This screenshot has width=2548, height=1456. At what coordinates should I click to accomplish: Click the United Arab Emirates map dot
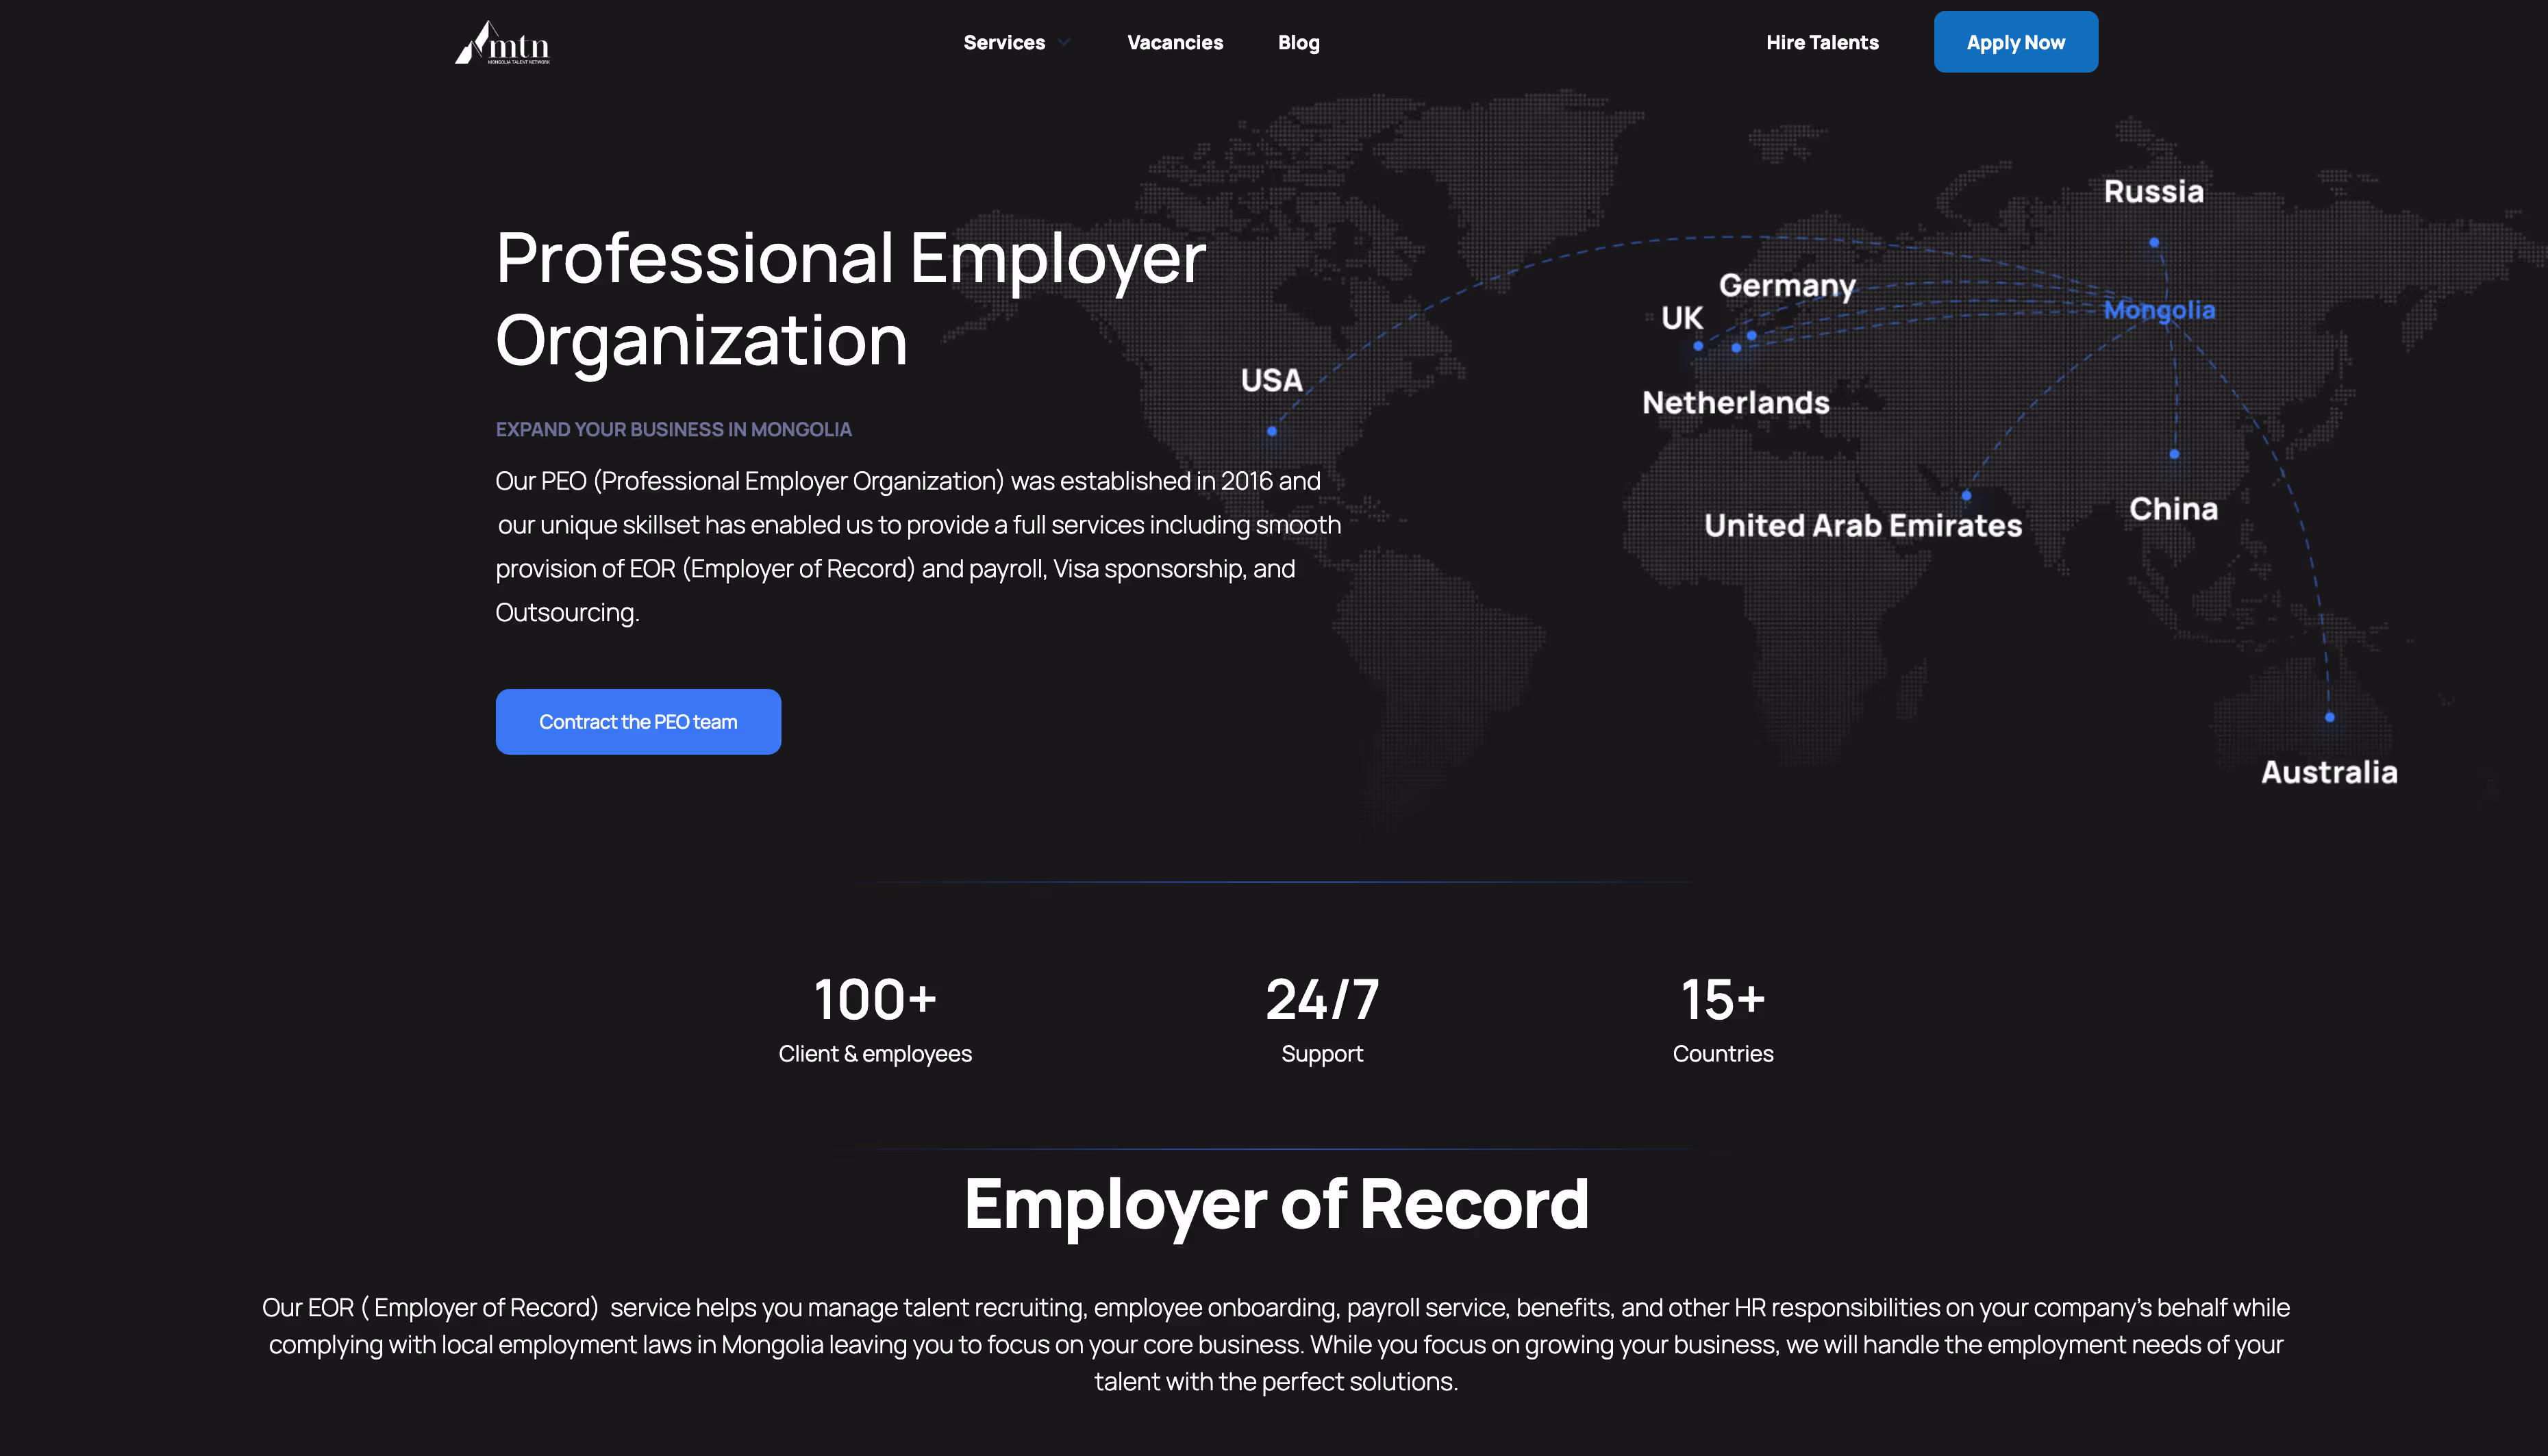tap(1966, 495)
